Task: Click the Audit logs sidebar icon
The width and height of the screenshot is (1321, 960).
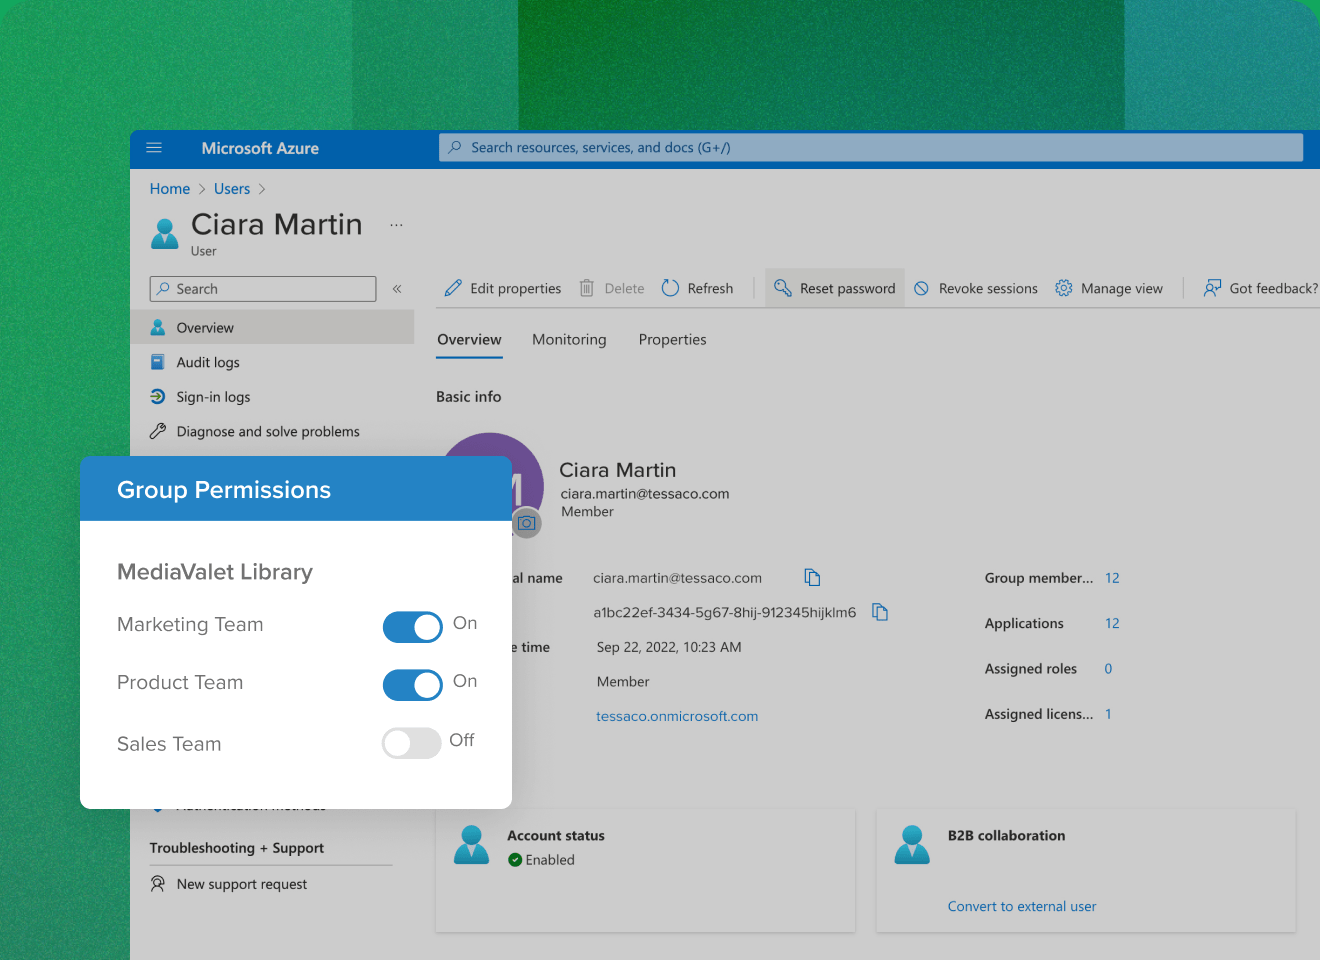Action: 158,362
